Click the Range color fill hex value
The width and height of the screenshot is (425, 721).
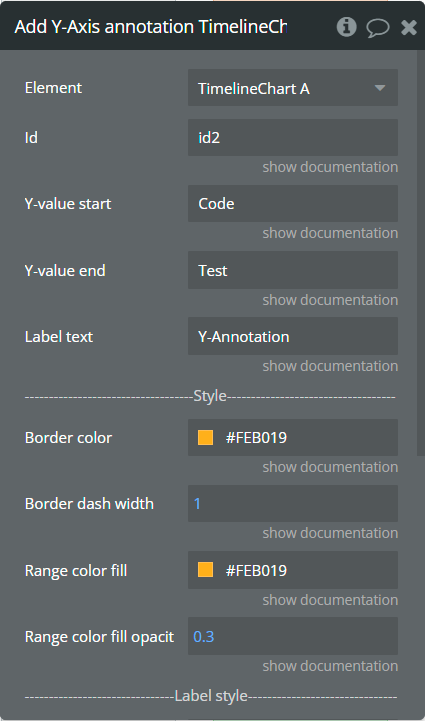(x=256, y=570)
